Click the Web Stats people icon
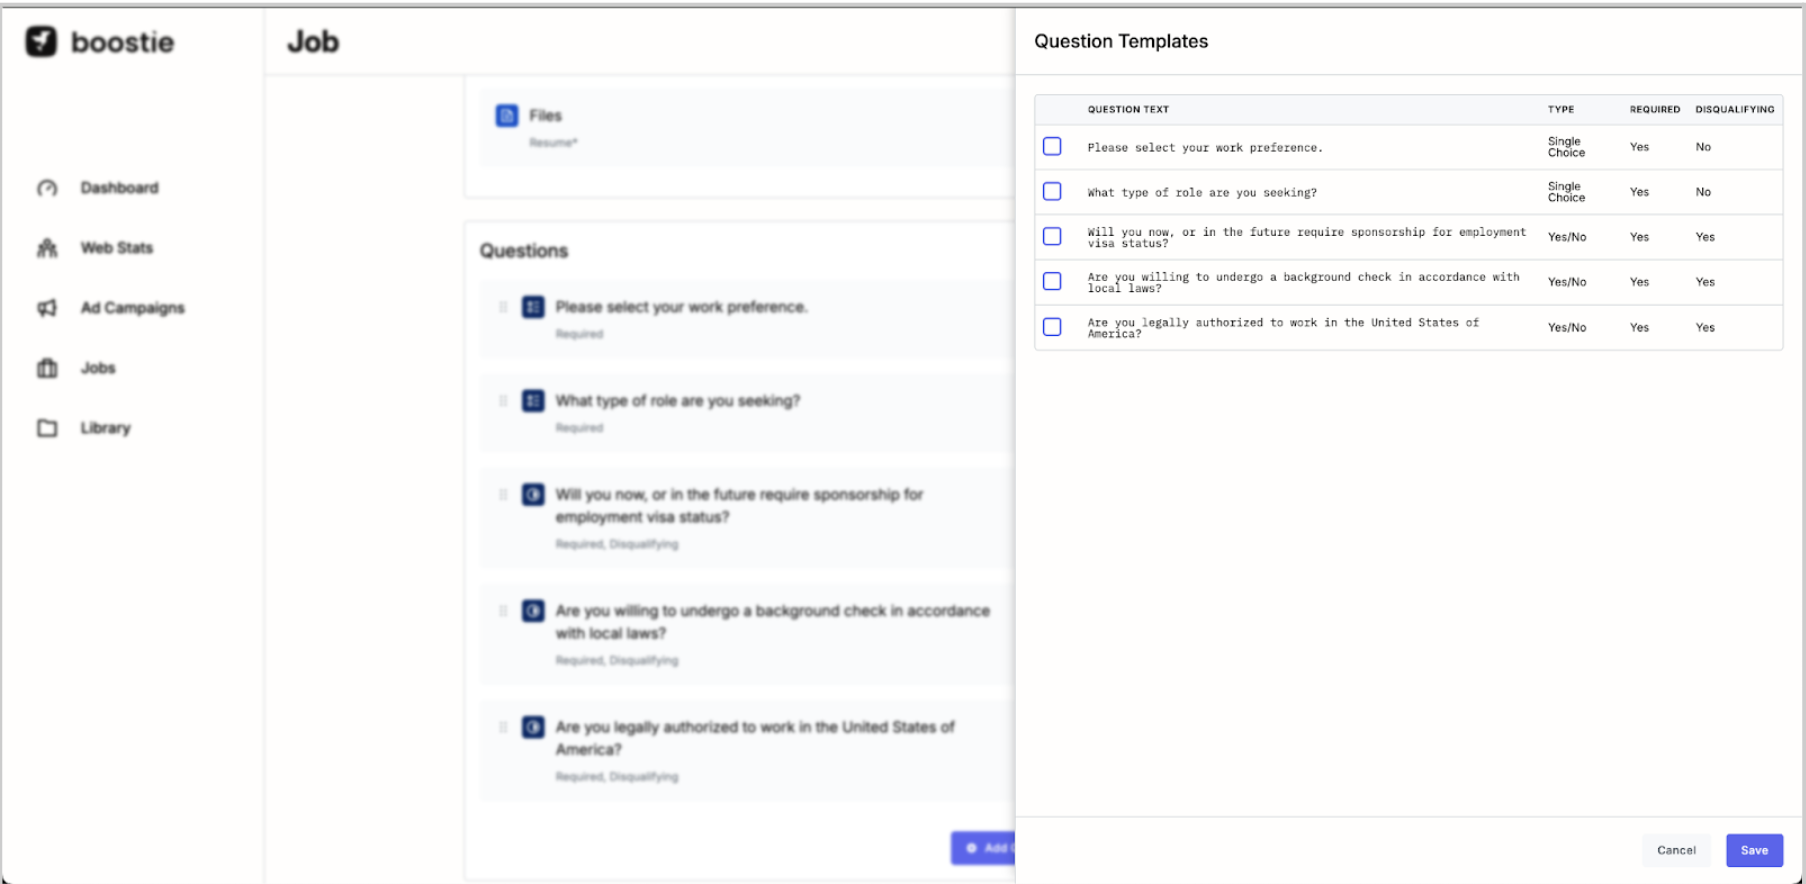This screenshot has height=884, width=1806. (x=47, y=248)
